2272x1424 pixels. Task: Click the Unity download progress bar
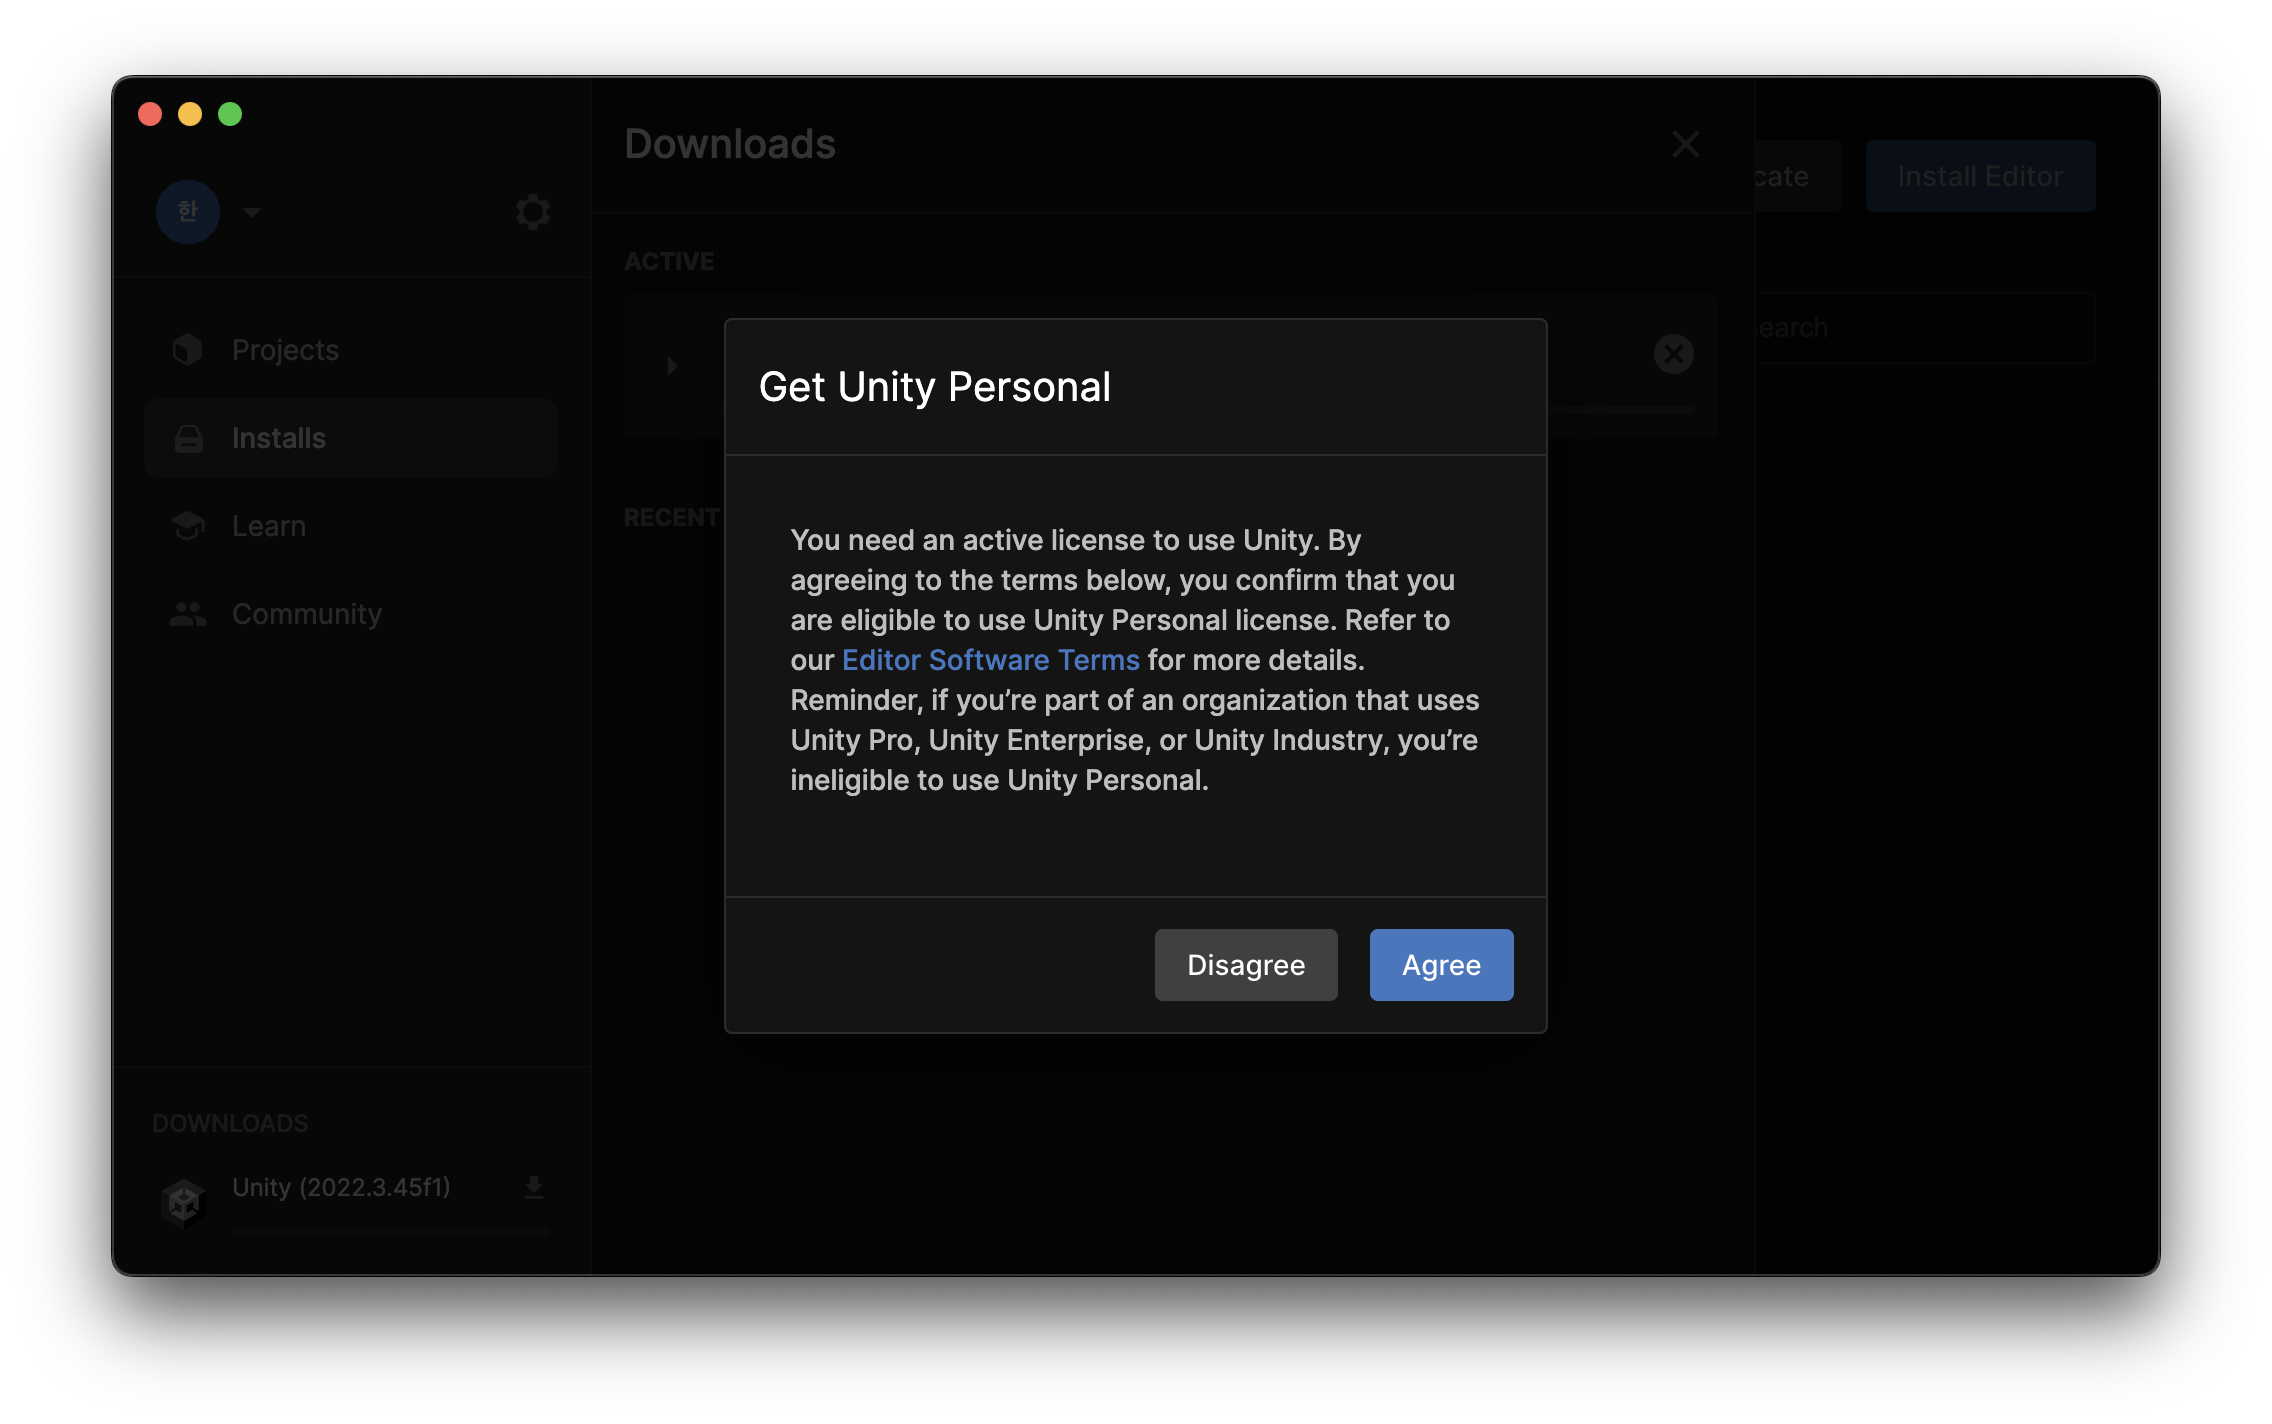(x=390, y=1233)
